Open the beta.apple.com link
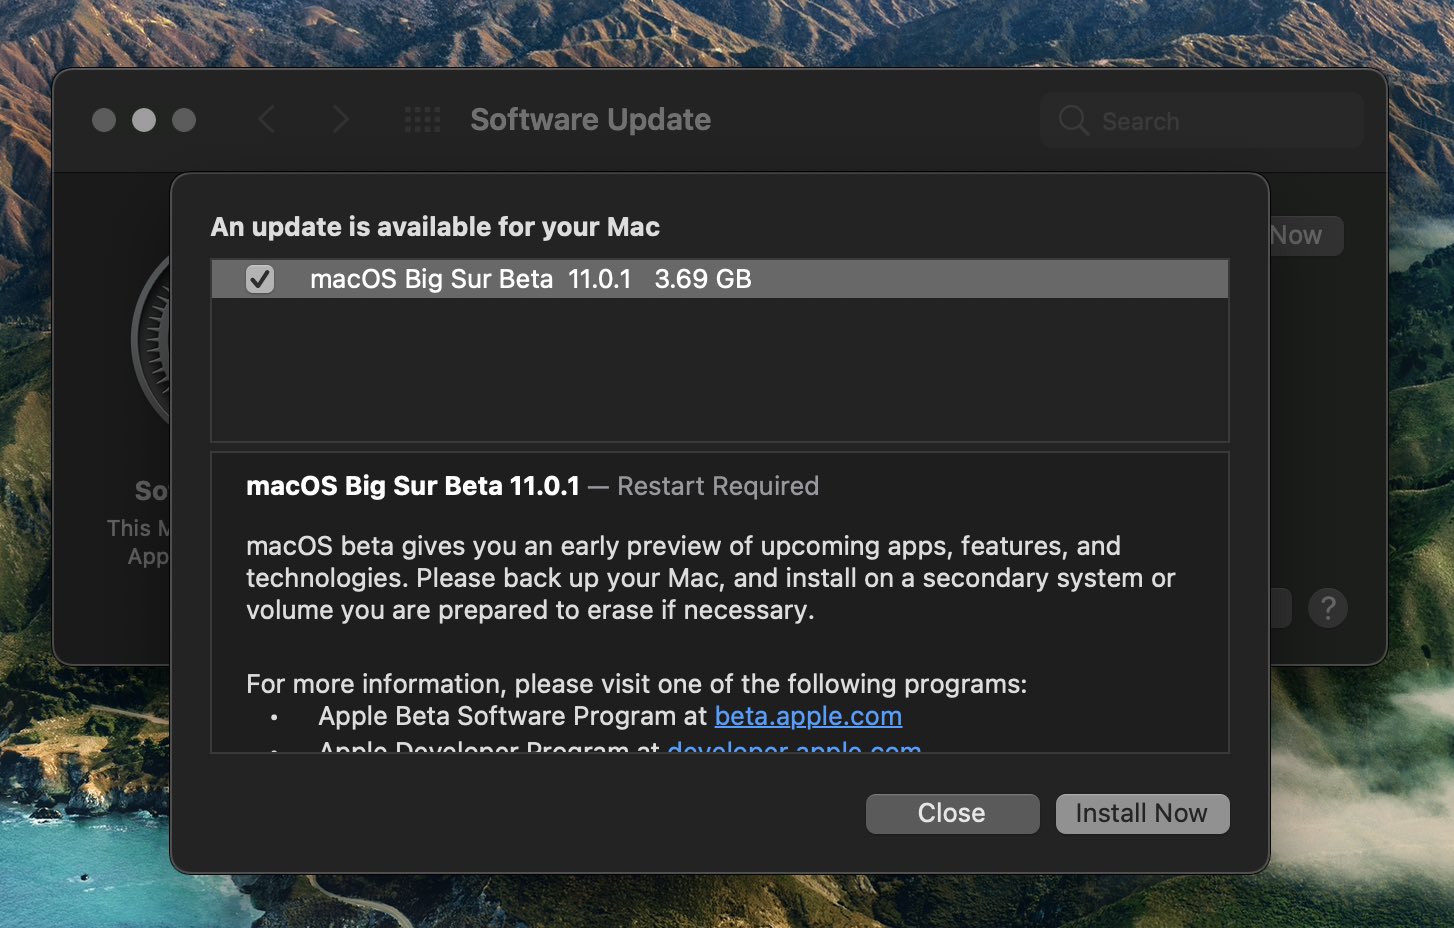Image resolution: width=1454 pixels, height=928 pixels. point(808,716)
